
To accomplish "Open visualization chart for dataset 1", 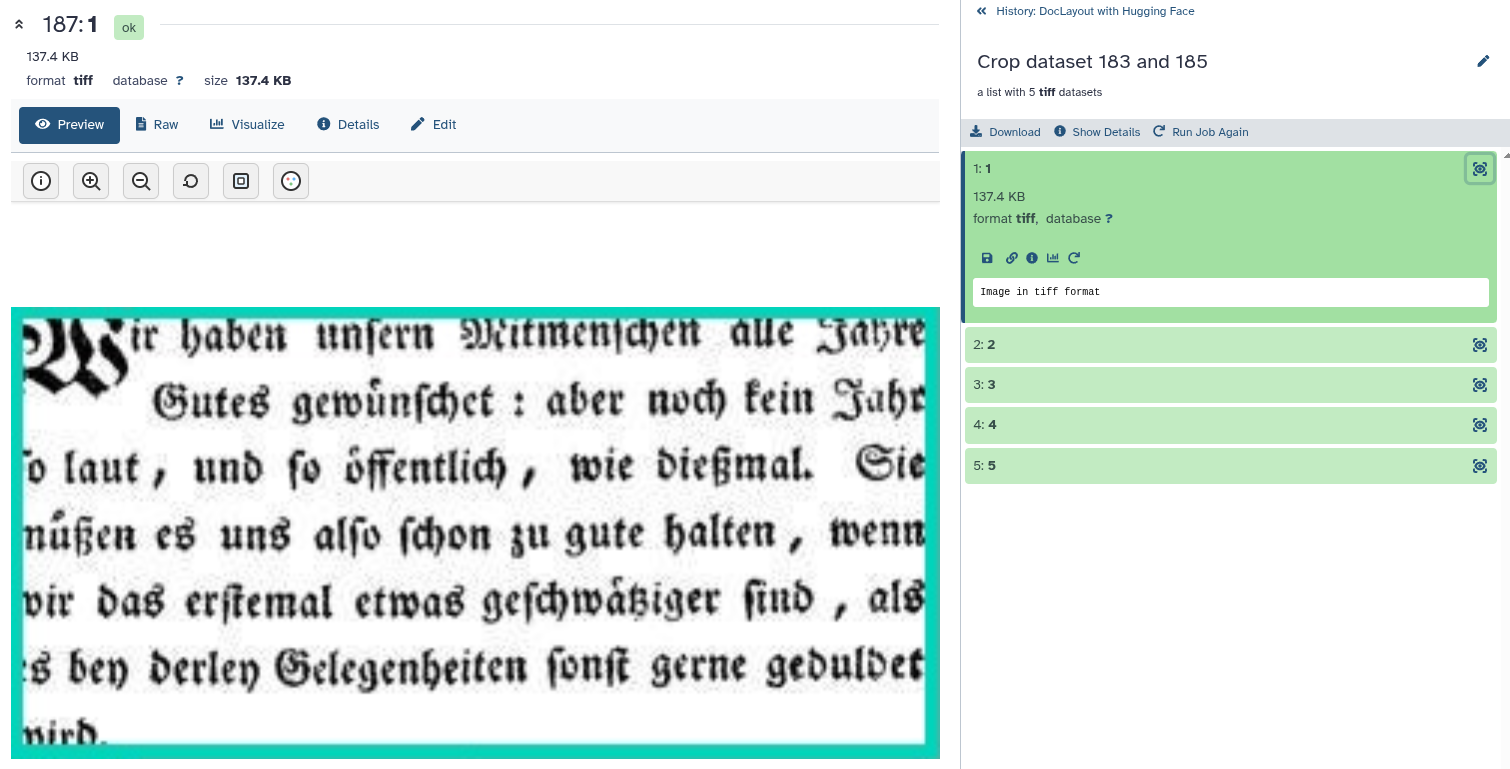I will (x=1052, y=257).
